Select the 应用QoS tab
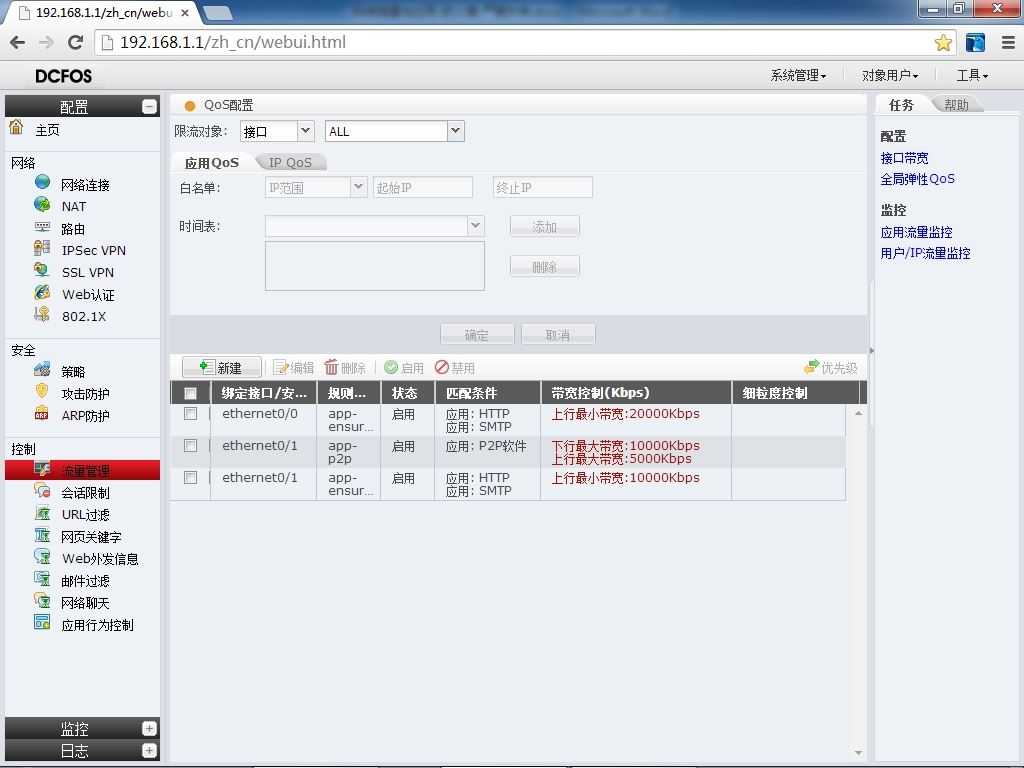The image size is (1024, 768). pyautogui.click(x=212, y=163)
